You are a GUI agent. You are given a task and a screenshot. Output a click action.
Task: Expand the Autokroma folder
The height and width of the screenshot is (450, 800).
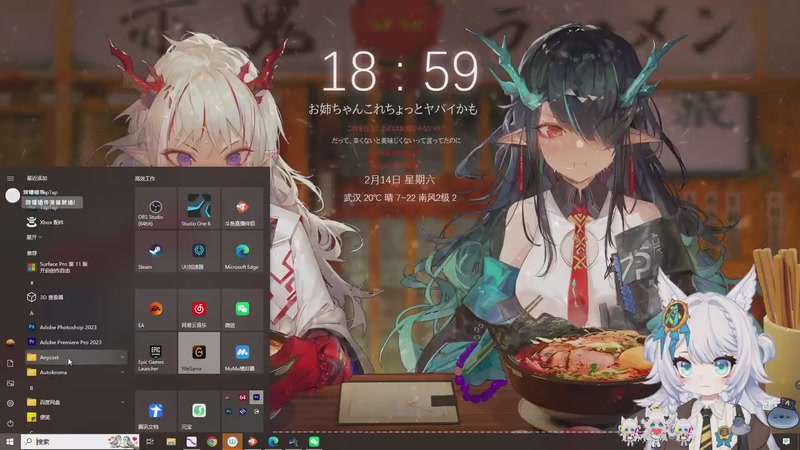pyautogui.click(x=76, y=372)
